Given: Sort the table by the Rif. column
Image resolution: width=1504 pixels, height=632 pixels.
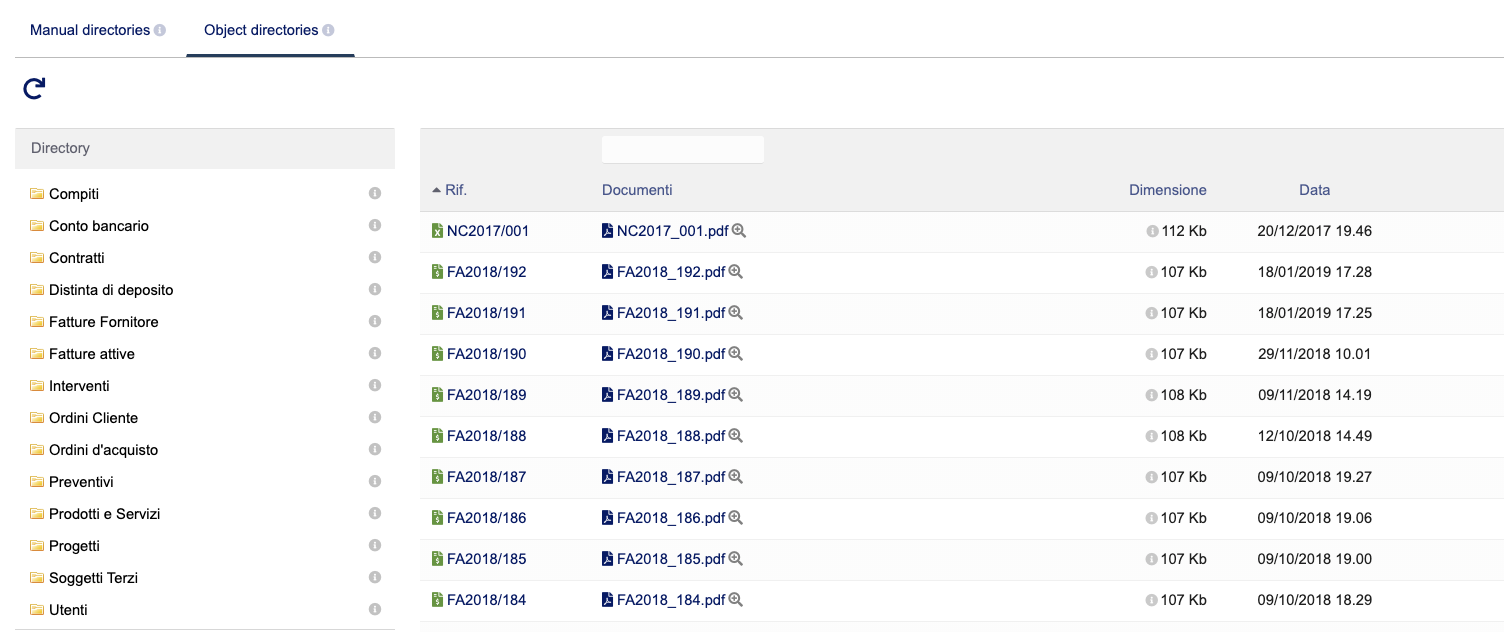Looking at the screenshot, I should tap(456, 190).
